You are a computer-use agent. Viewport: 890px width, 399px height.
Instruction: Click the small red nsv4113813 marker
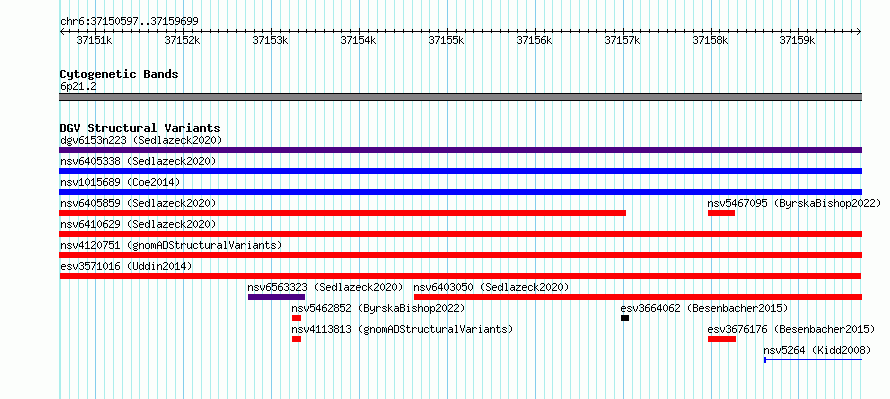coord(296,339)
